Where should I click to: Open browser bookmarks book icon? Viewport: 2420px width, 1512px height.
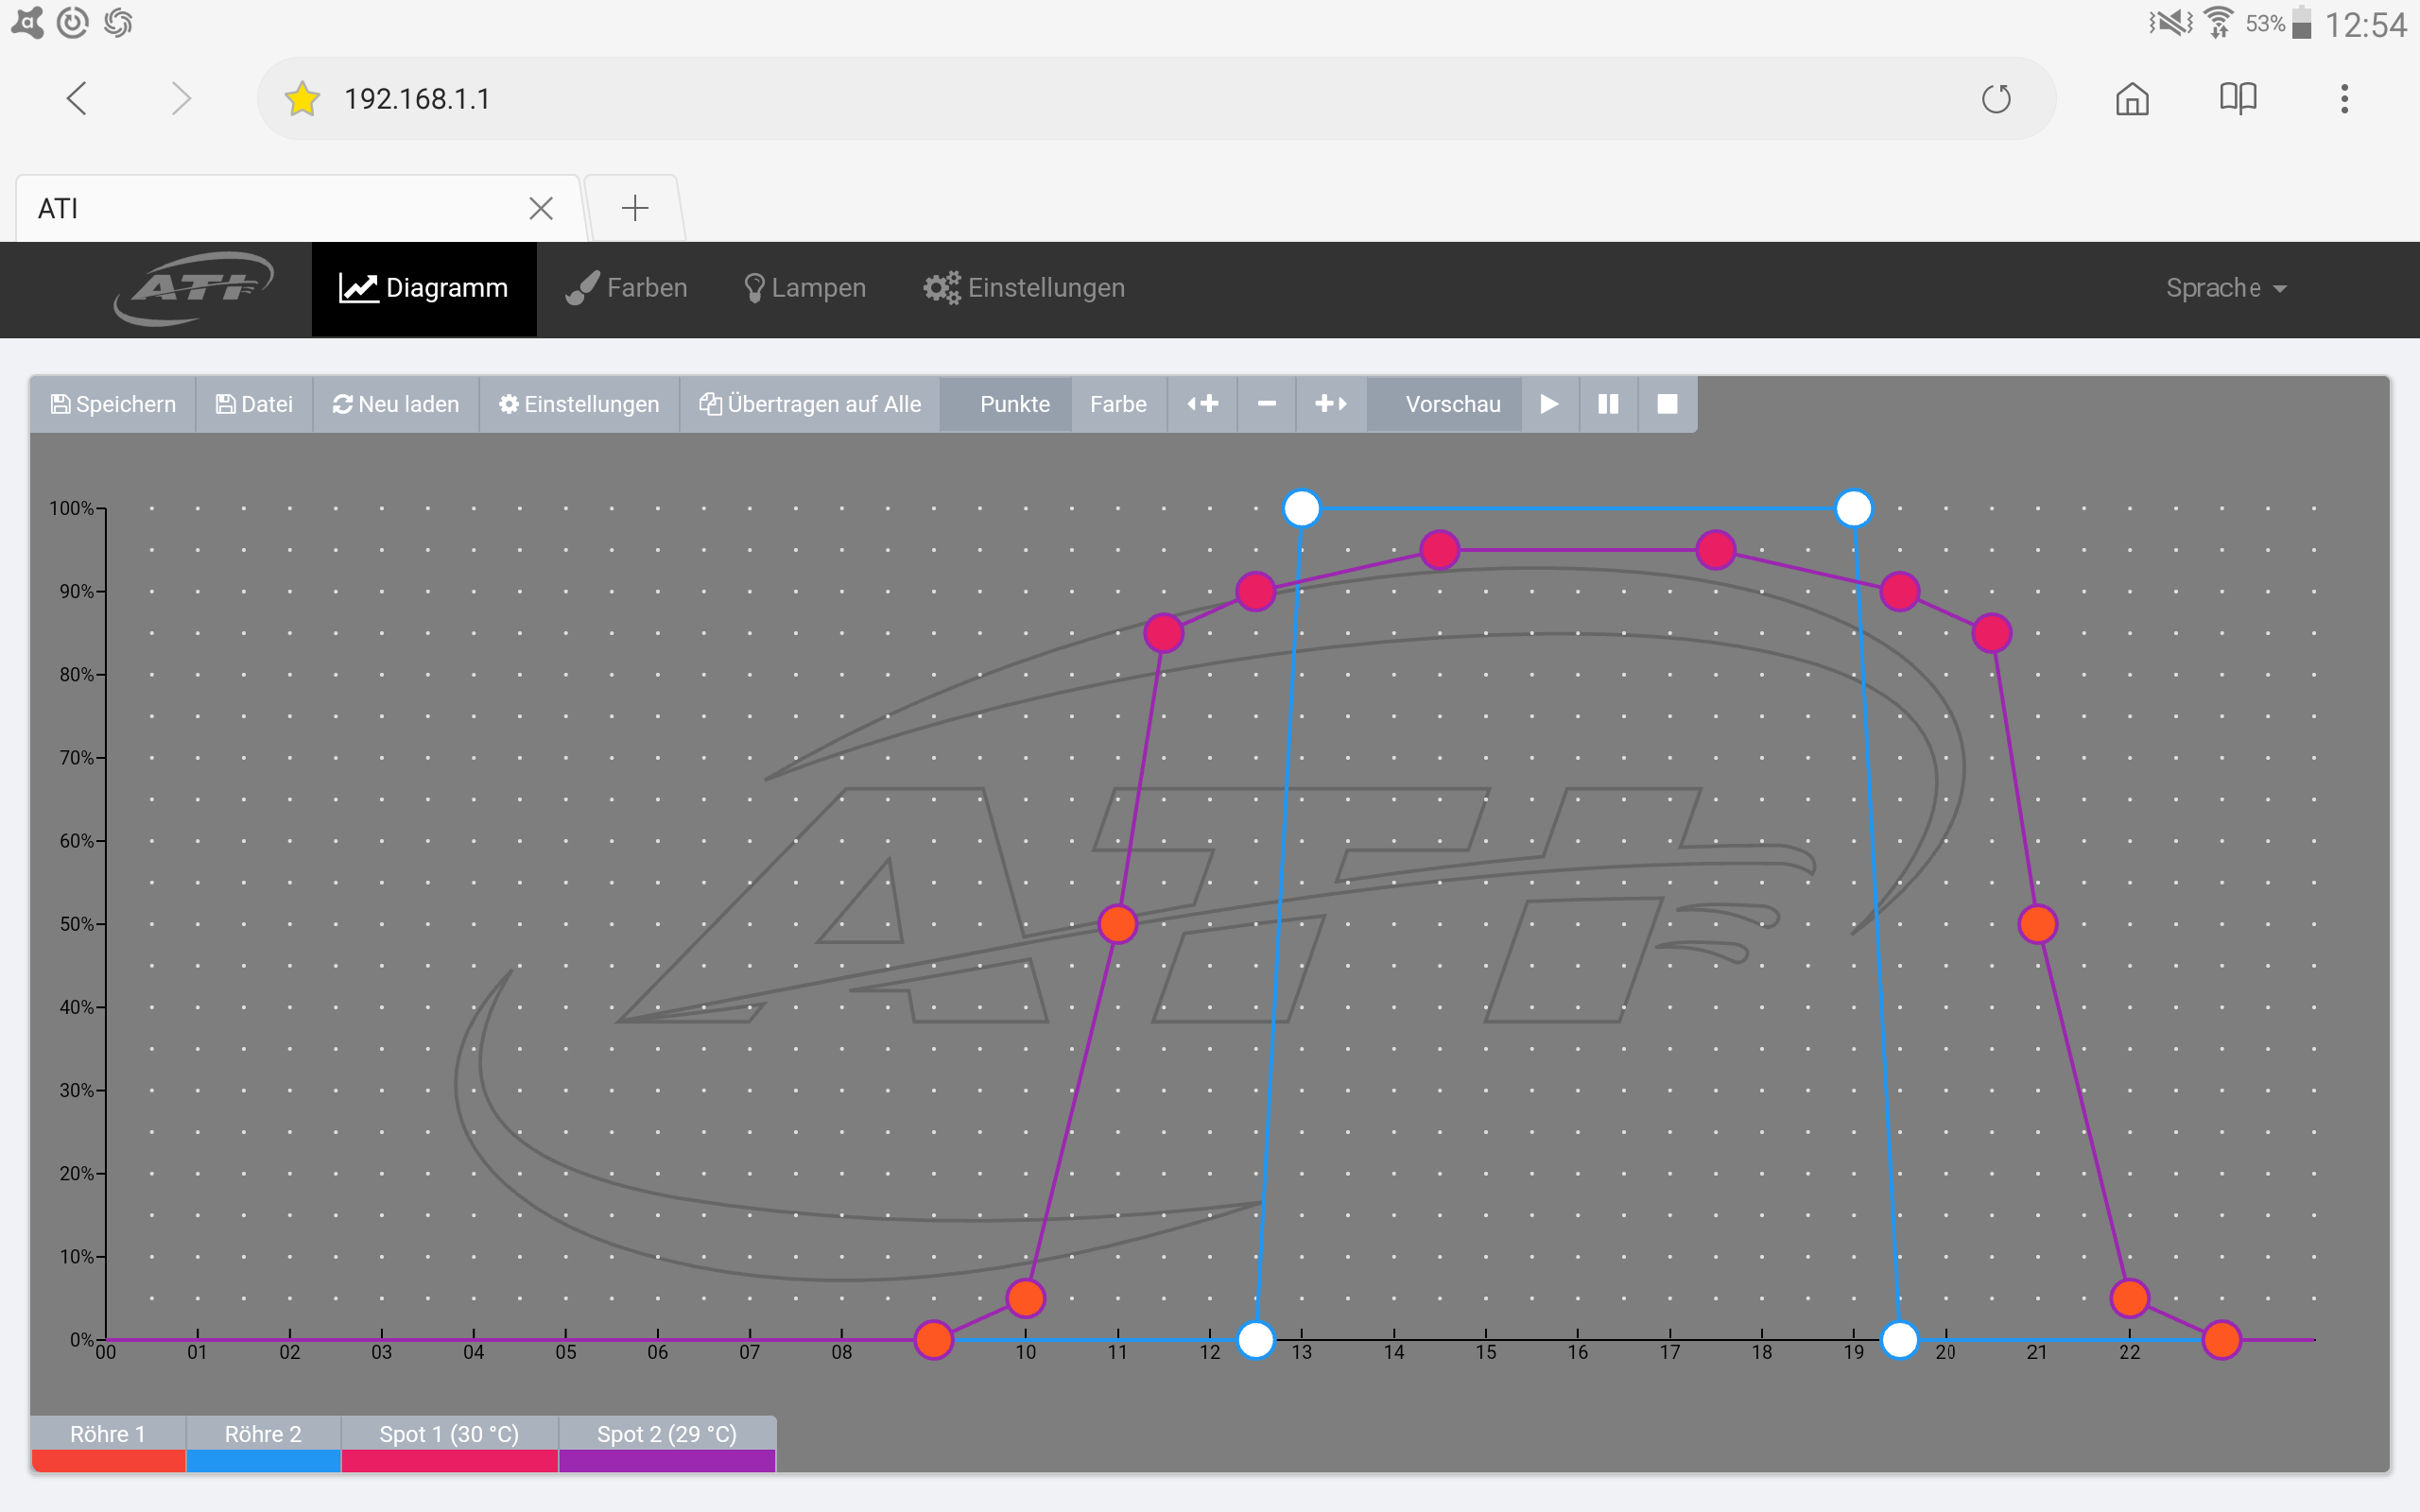[2237, 99]
